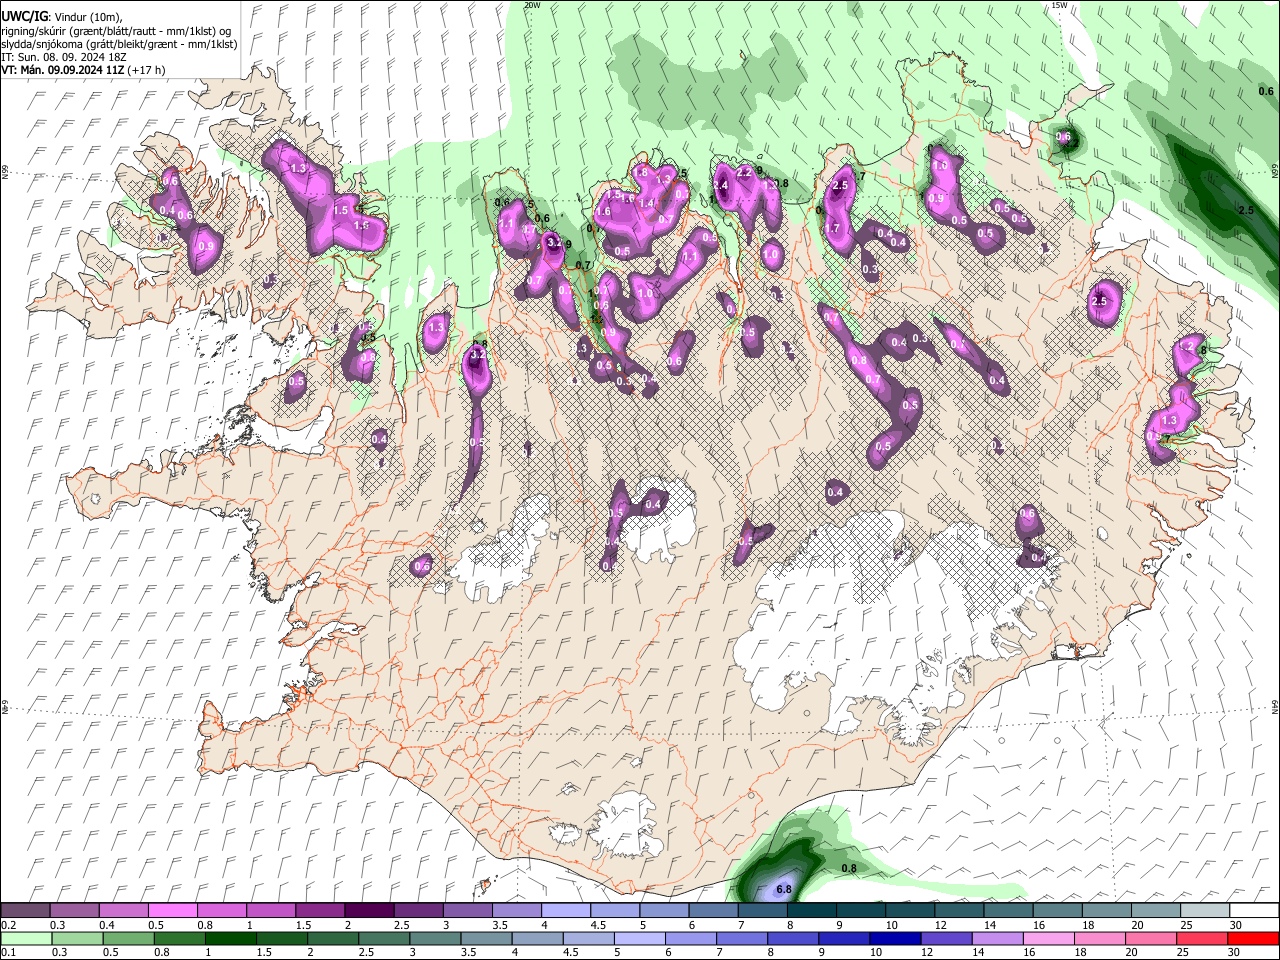Click the '30' label in the upper legend row
The height and width of the screenshot is (960, 1280).
[1235, 925]
